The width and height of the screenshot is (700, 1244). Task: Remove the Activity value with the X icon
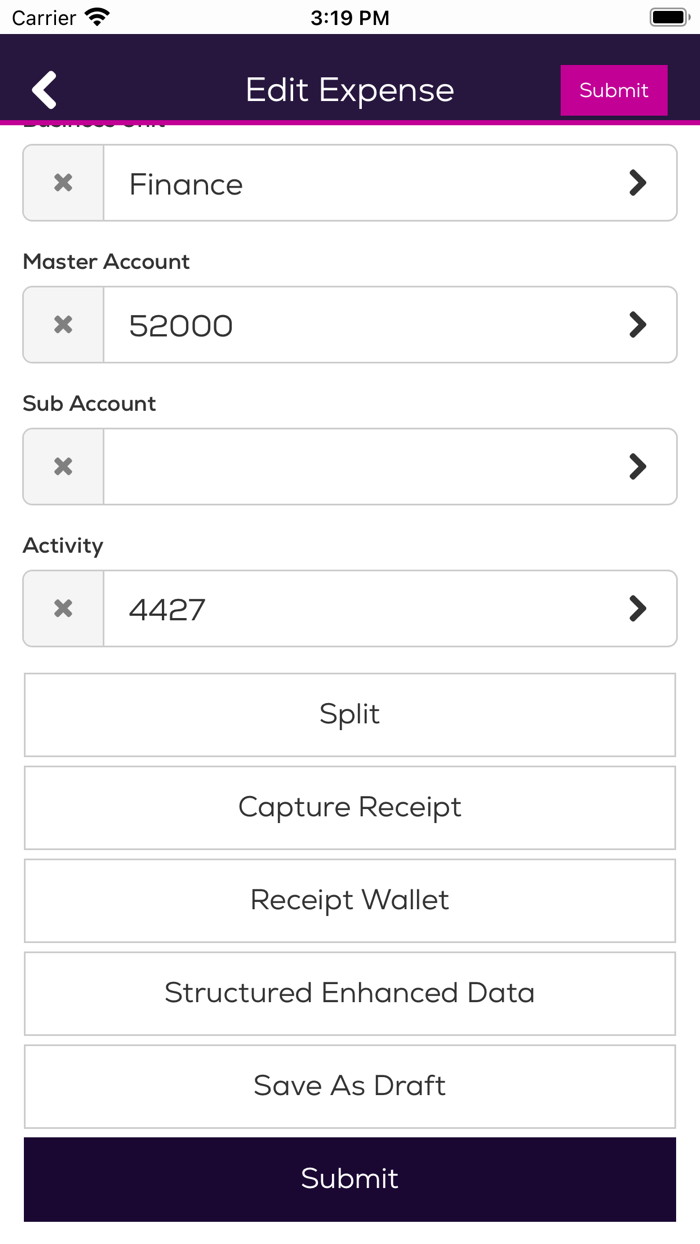pyautogui.click(x=62, y=608)
